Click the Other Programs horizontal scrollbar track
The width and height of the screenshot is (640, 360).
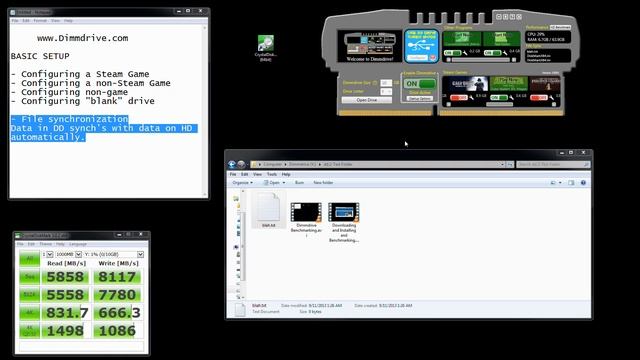pyautogui.click(x=480, y=60)
